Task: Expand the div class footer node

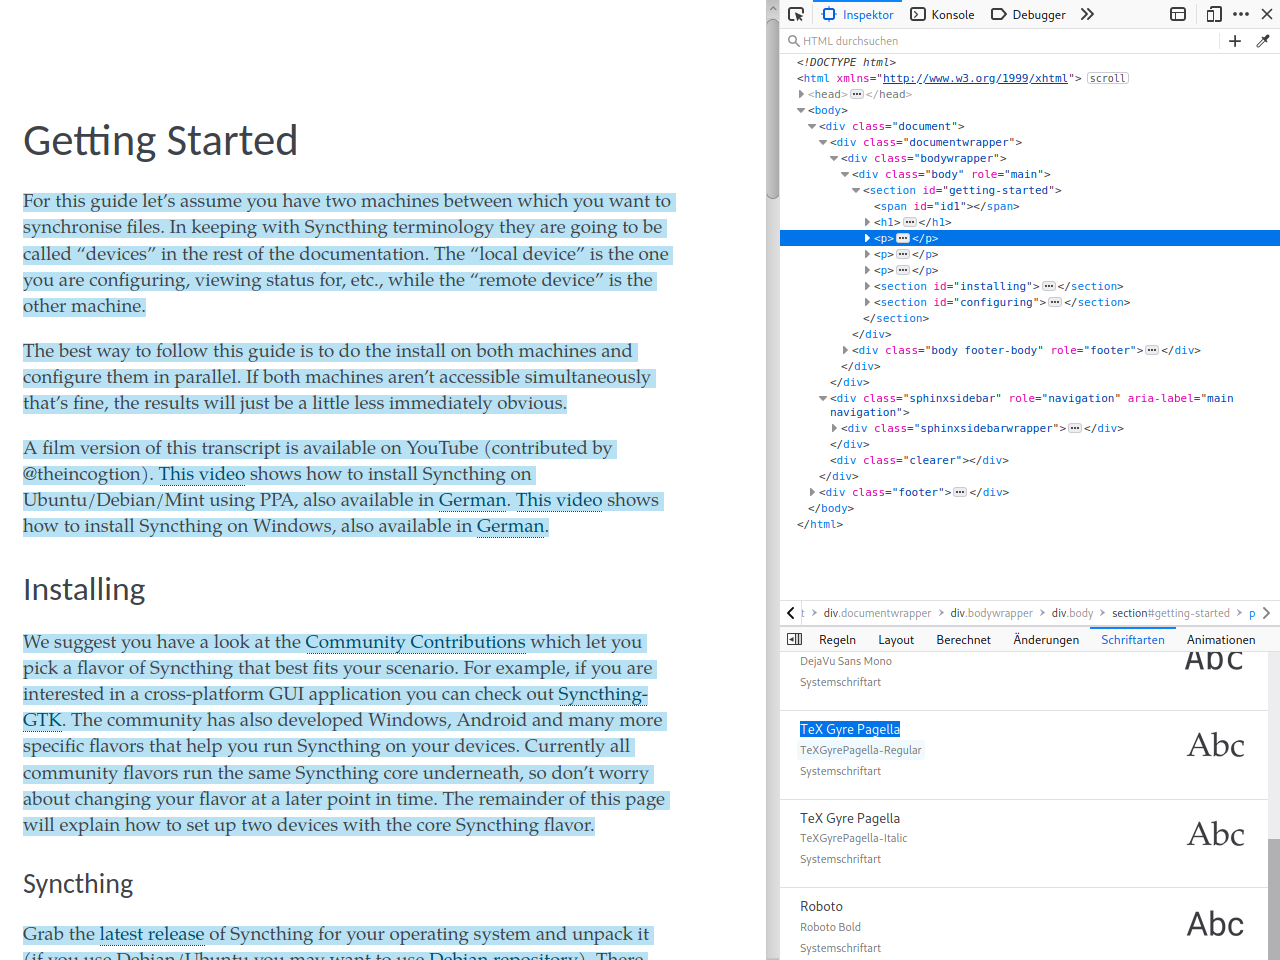Action: 812,492
